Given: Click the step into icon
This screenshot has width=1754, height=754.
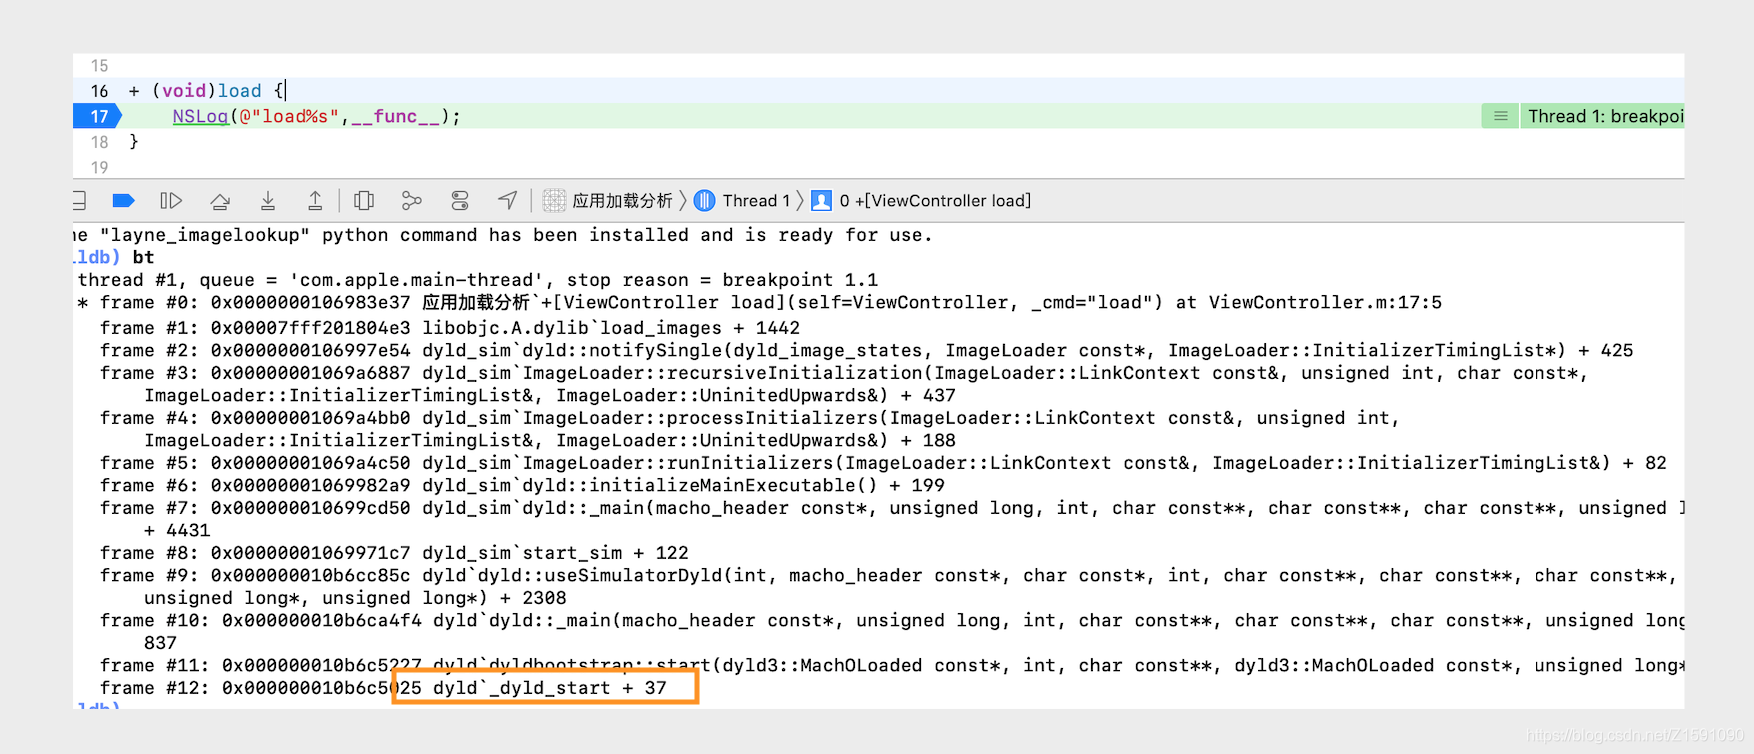Looking at the screenshot, I should [268, 201].
